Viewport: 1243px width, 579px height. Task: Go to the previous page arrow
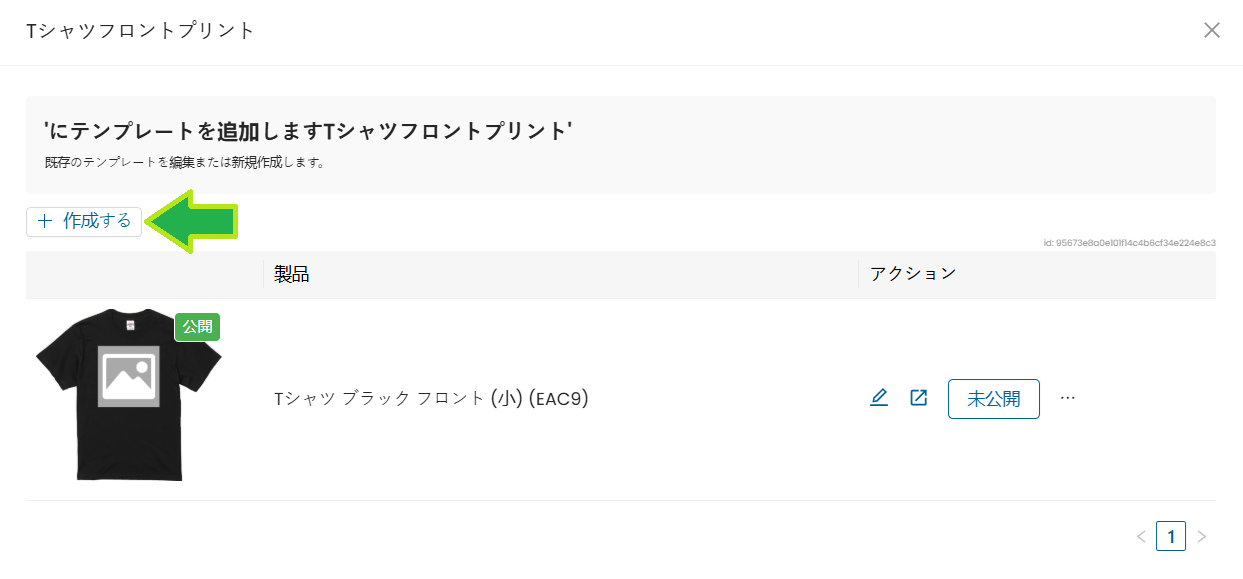pyautogui.click(x=1141, y=537)
